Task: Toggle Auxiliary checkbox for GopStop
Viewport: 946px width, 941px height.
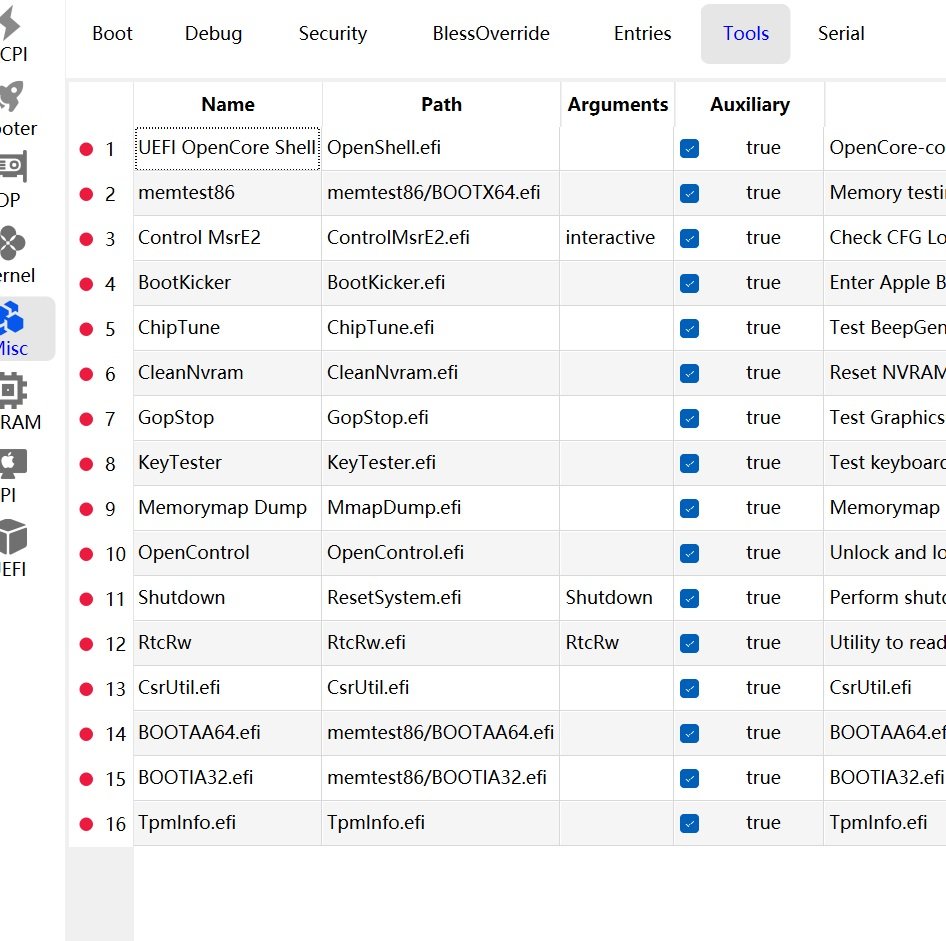Action: [689, 419]
